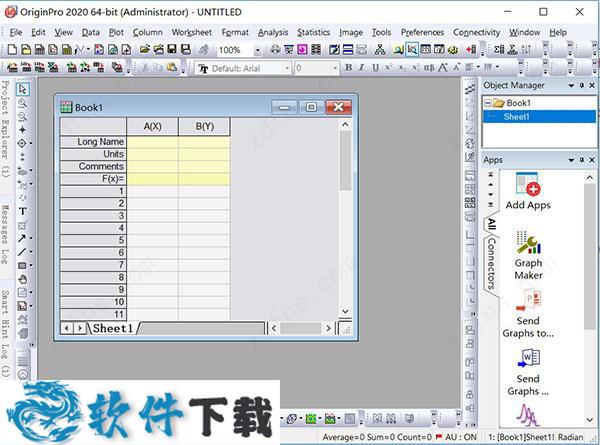
Task: Open the Messages Log side panel
Action: point(5,234)
